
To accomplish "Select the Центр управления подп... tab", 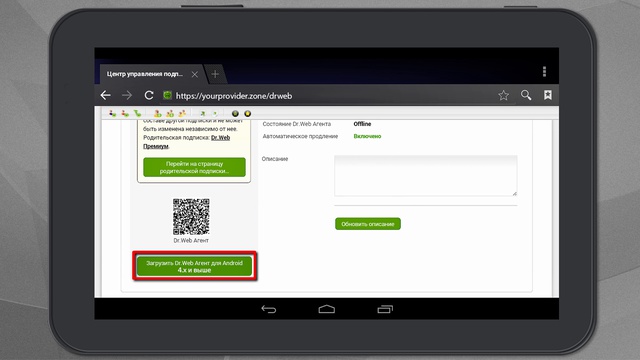I will click(x=145, y=74).
